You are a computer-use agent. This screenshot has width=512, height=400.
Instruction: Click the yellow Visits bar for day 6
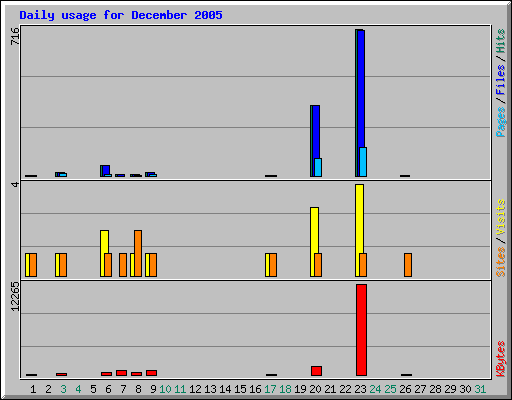pyautogui.click(x=104, y=241)
